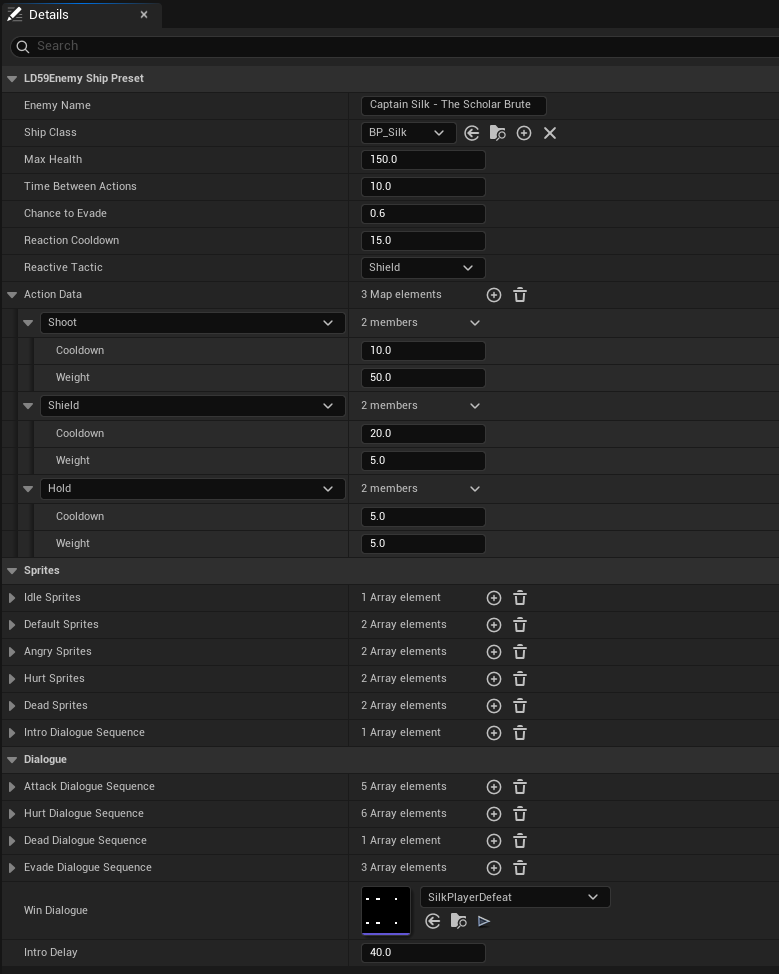Use selected asset for Ship Class

click(472, 133)
